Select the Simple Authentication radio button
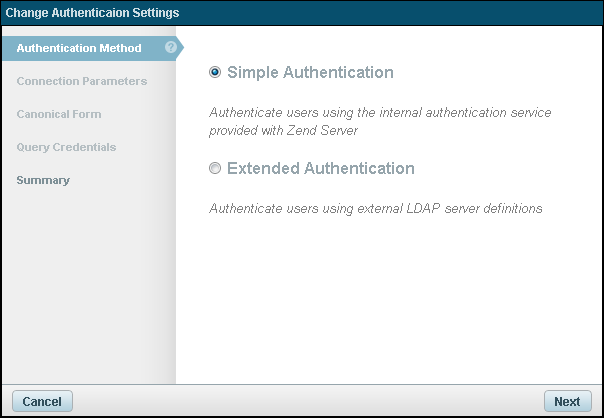Screen dimensions: 604x418 [x=215, y=73]
